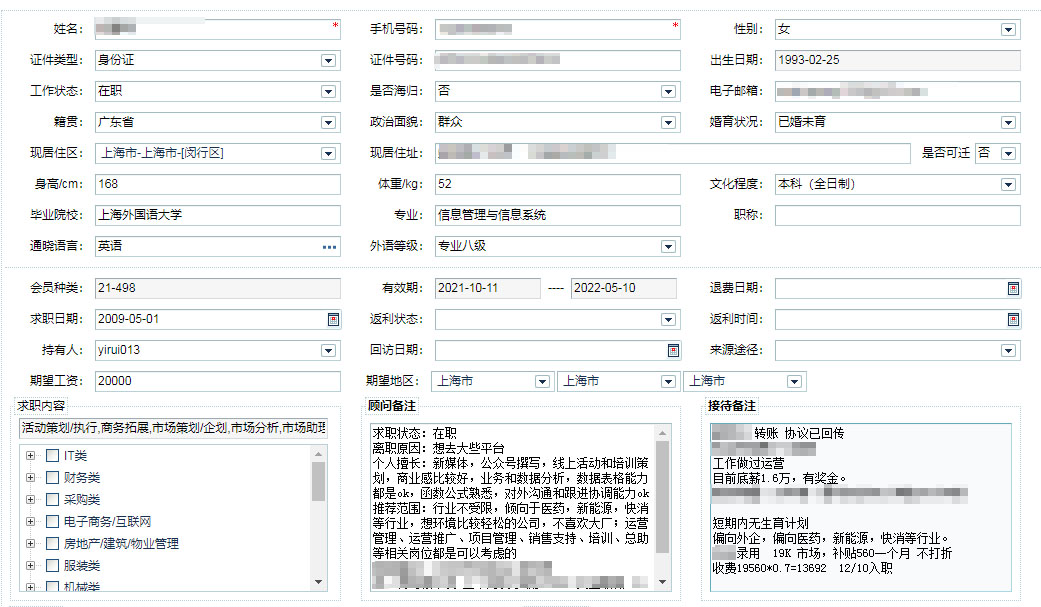Click the 姓名 input field
Image resolution: width=1041 pixels, height=607 pixels.
click(x=218, y=29)
